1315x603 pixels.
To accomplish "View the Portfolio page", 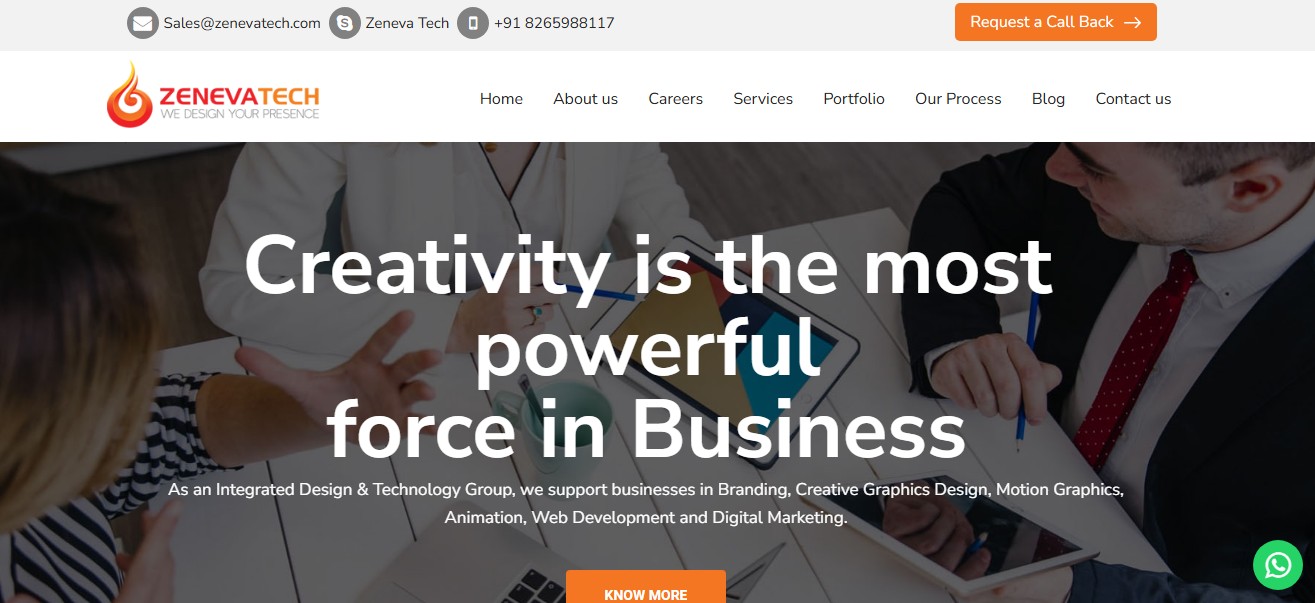I will (x=854, y=98).
